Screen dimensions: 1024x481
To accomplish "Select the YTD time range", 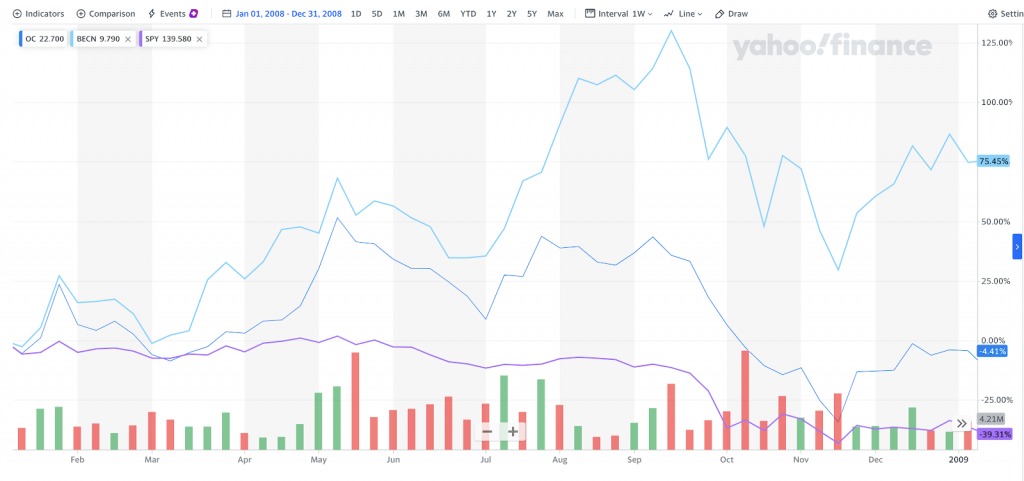I will pos(468,14).
